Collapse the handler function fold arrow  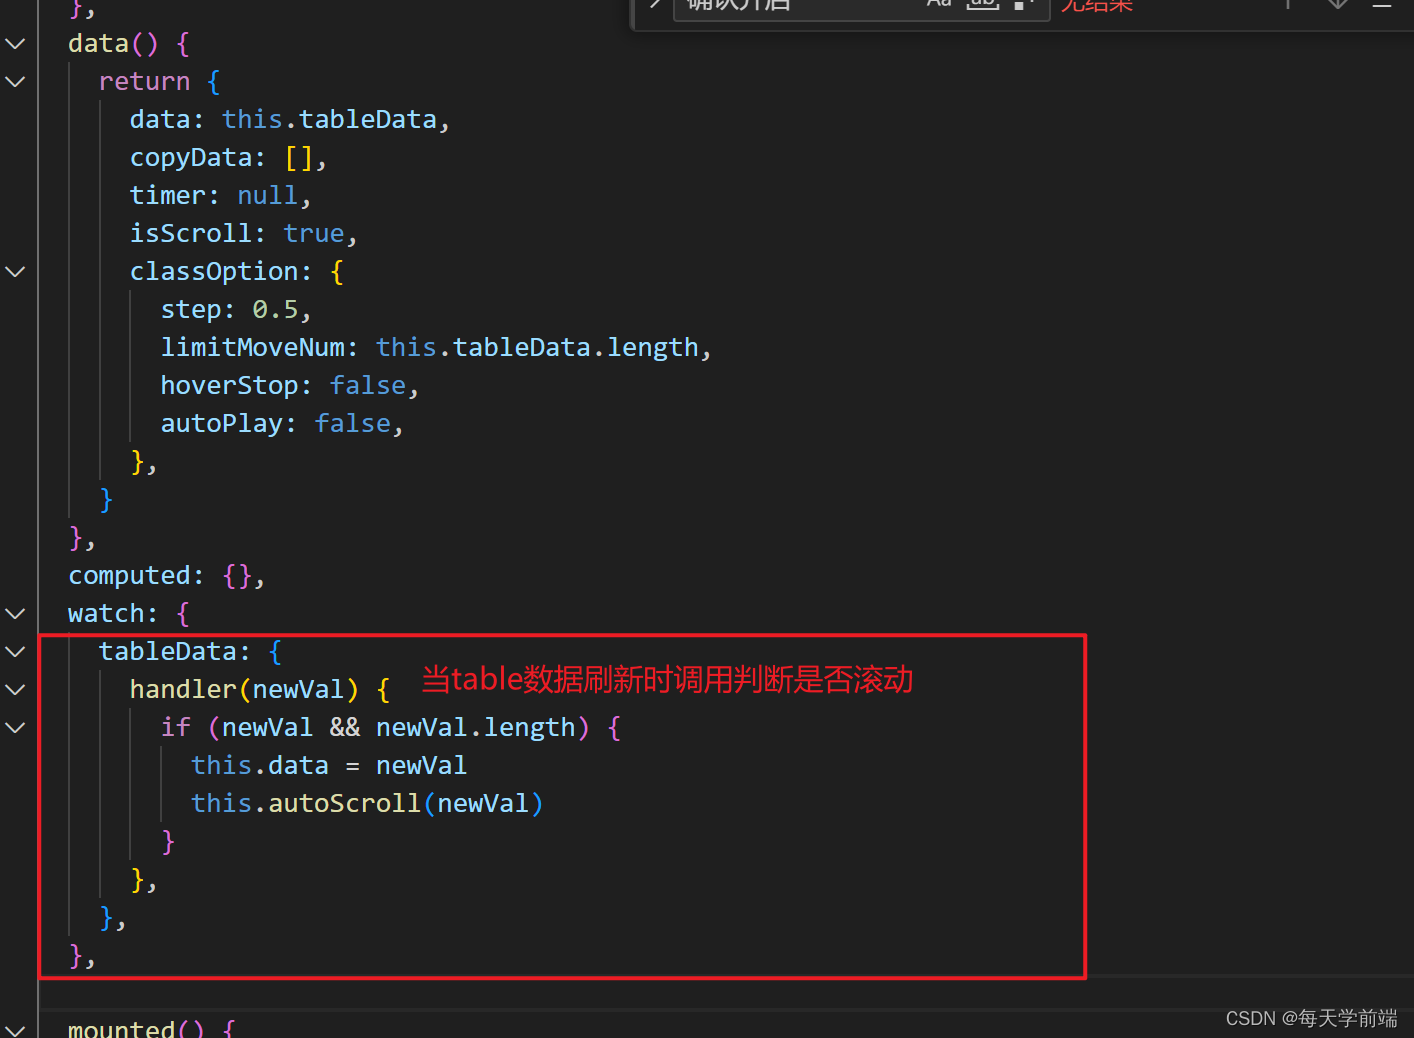click(15, 689)
